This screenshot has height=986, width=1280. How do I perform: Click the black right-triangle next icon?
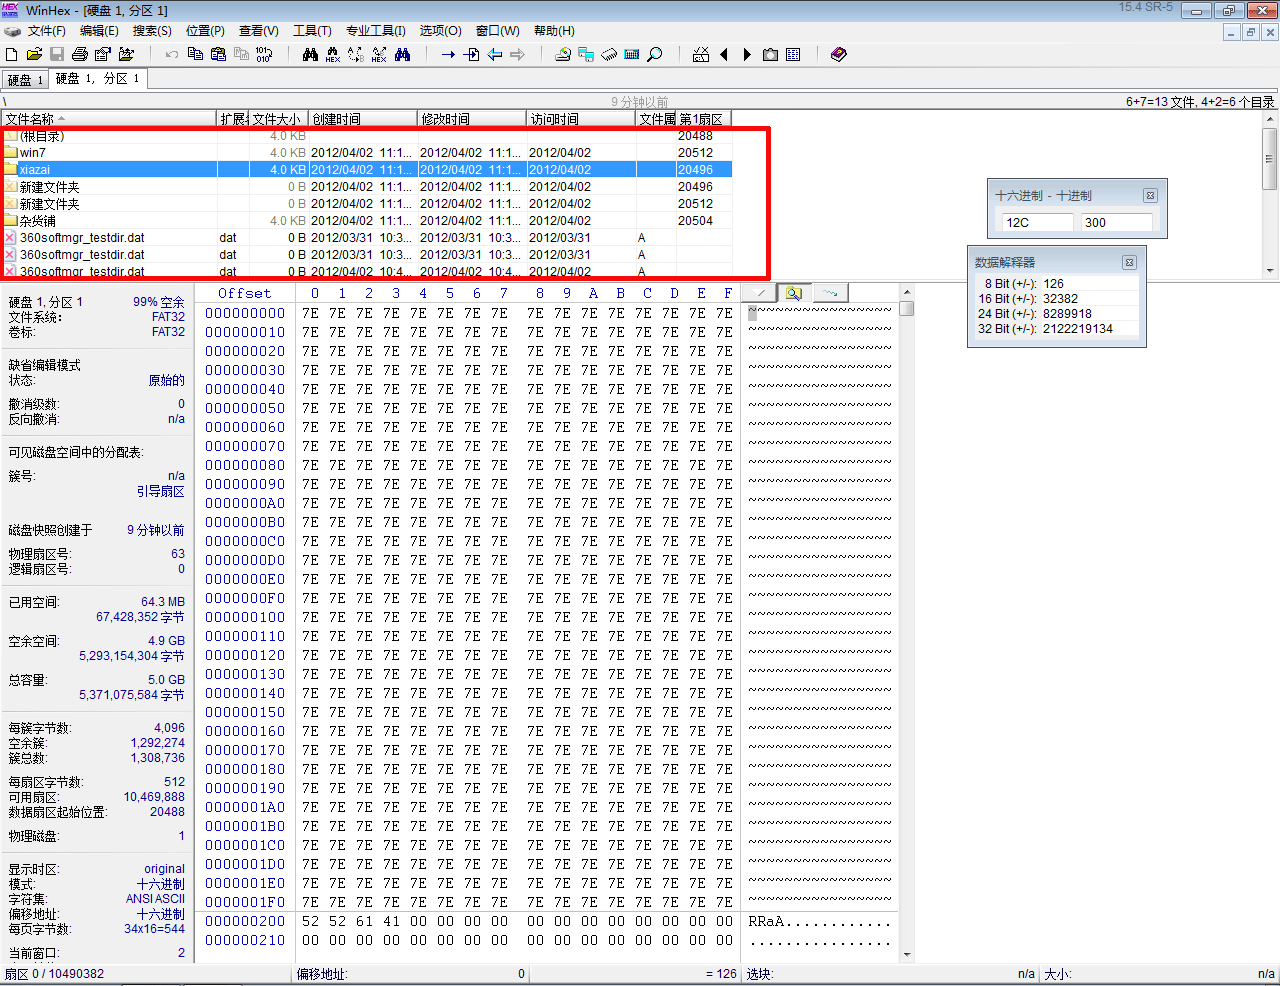pos(747,54)
